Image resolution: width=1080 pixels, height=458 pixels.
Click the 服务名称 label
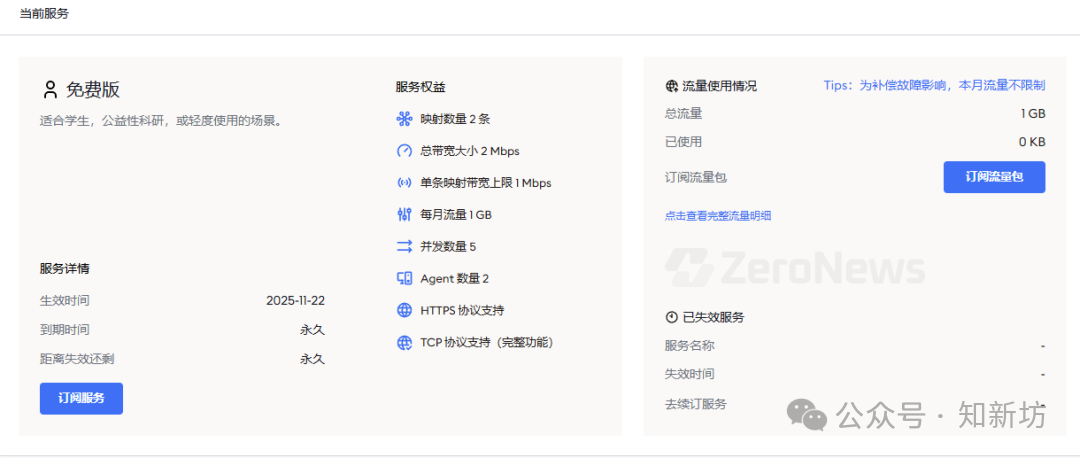(689, 346)
